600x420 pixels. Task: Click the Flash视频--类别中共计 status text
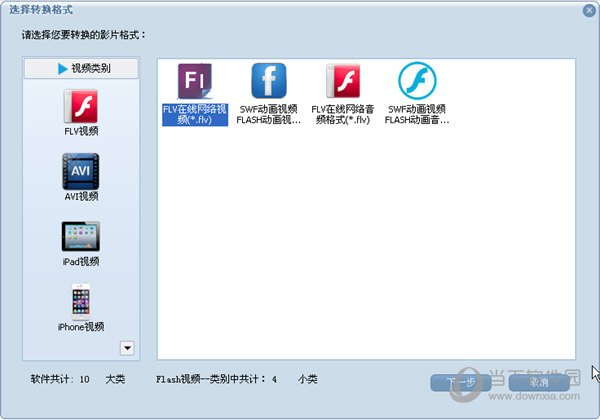point(216,379)
